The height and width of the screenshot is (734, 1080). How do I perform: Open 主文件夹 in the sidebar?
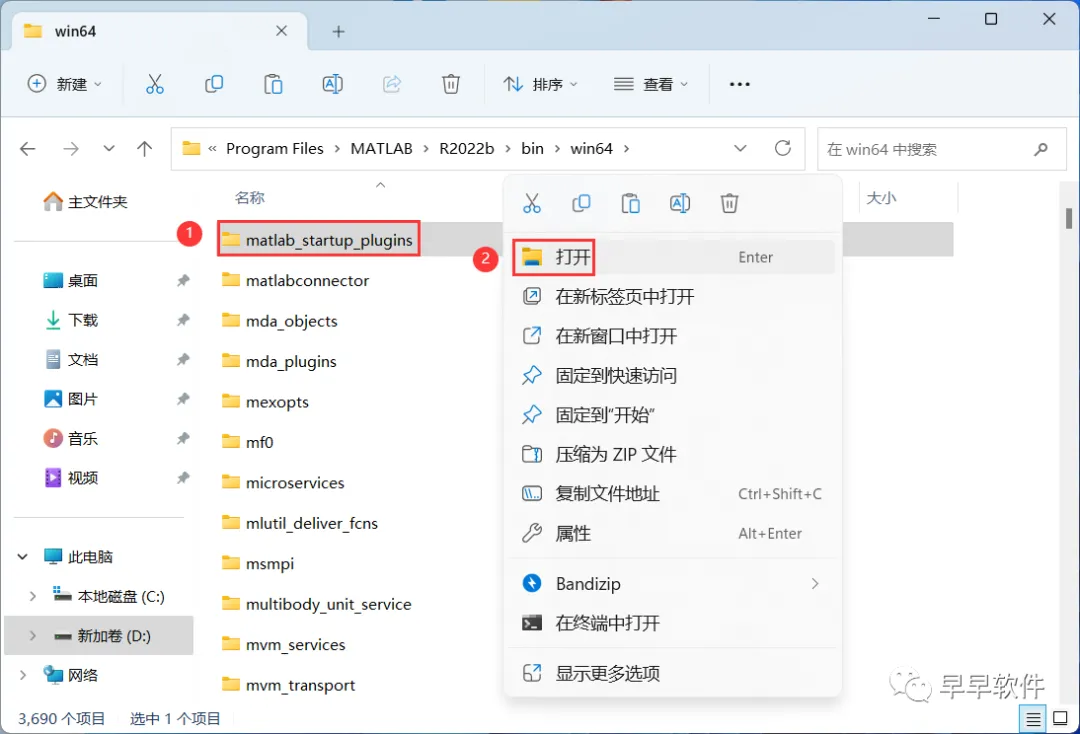pyautogui.click(x=85, y=202)
